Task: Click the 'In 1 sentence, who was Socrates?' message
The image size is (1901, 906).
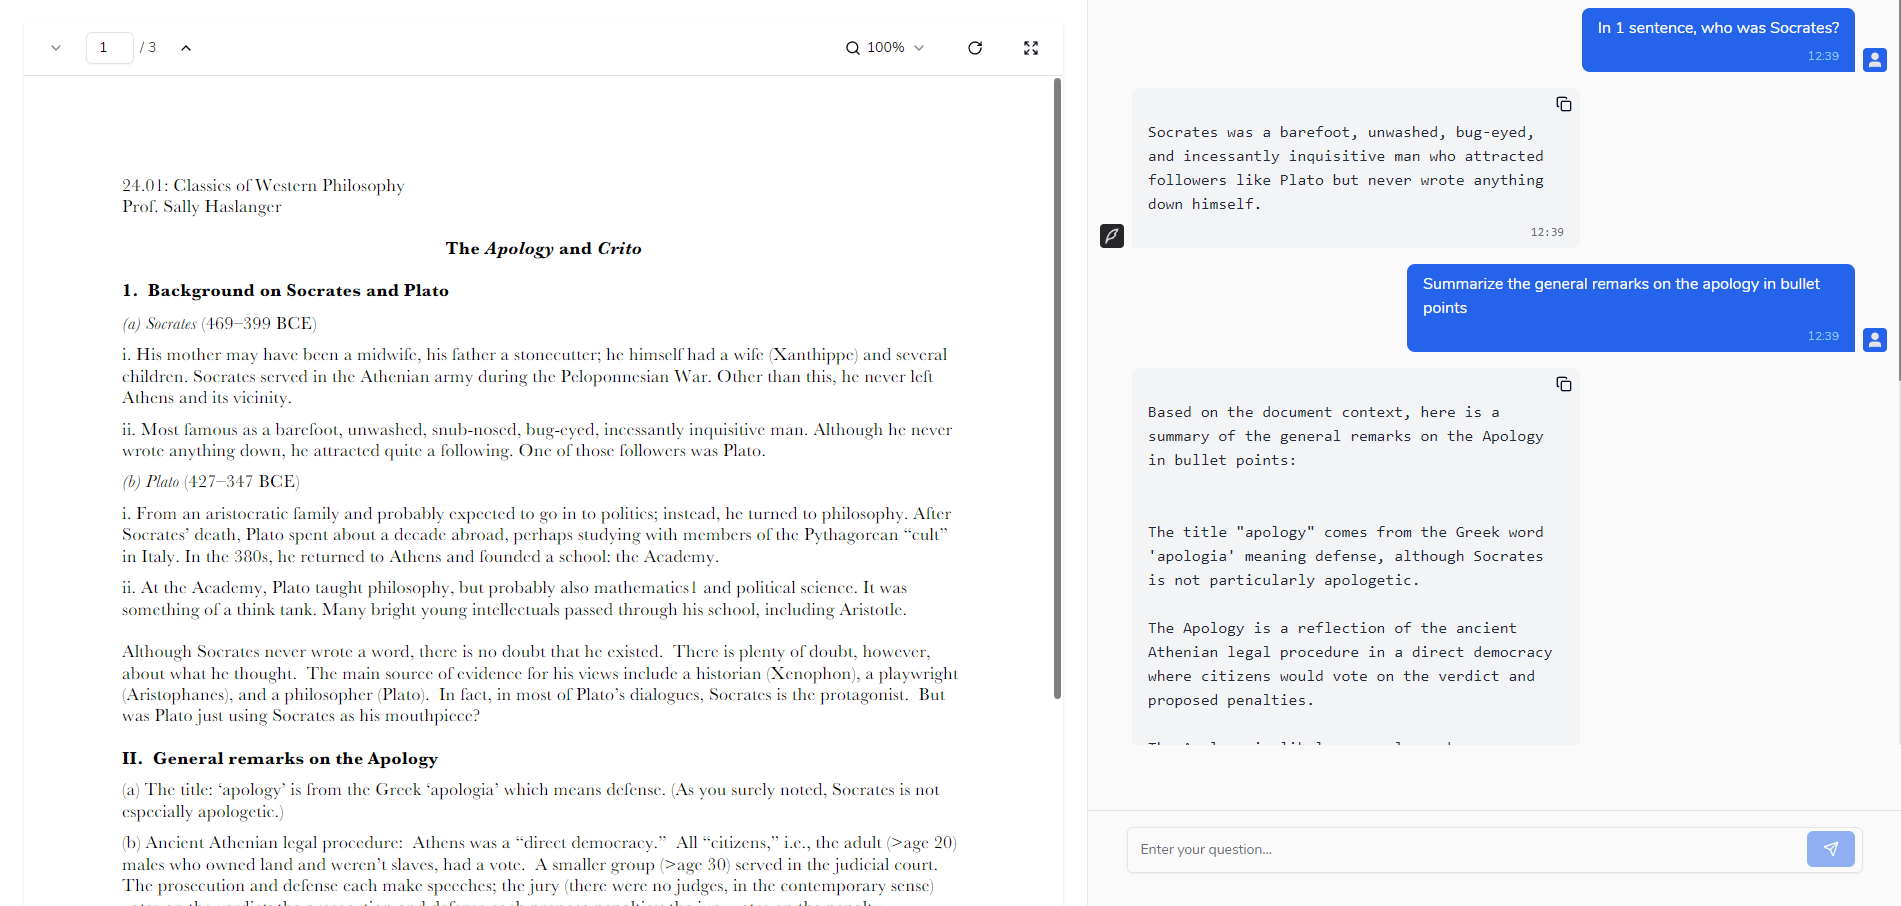Action: [1717, 29]
